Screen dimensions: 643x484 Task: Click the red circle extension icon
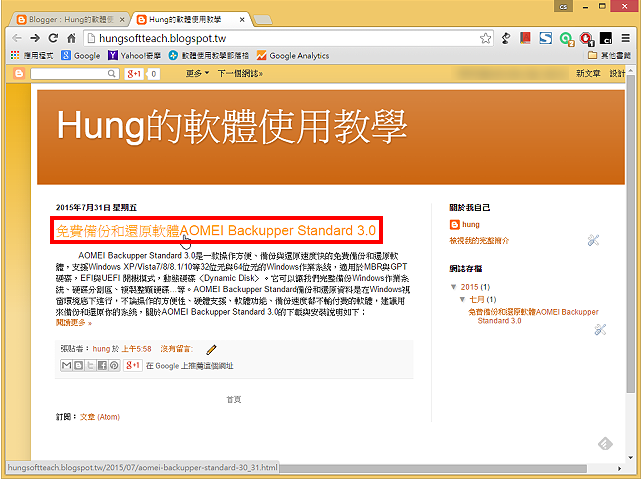coord(586,39)
